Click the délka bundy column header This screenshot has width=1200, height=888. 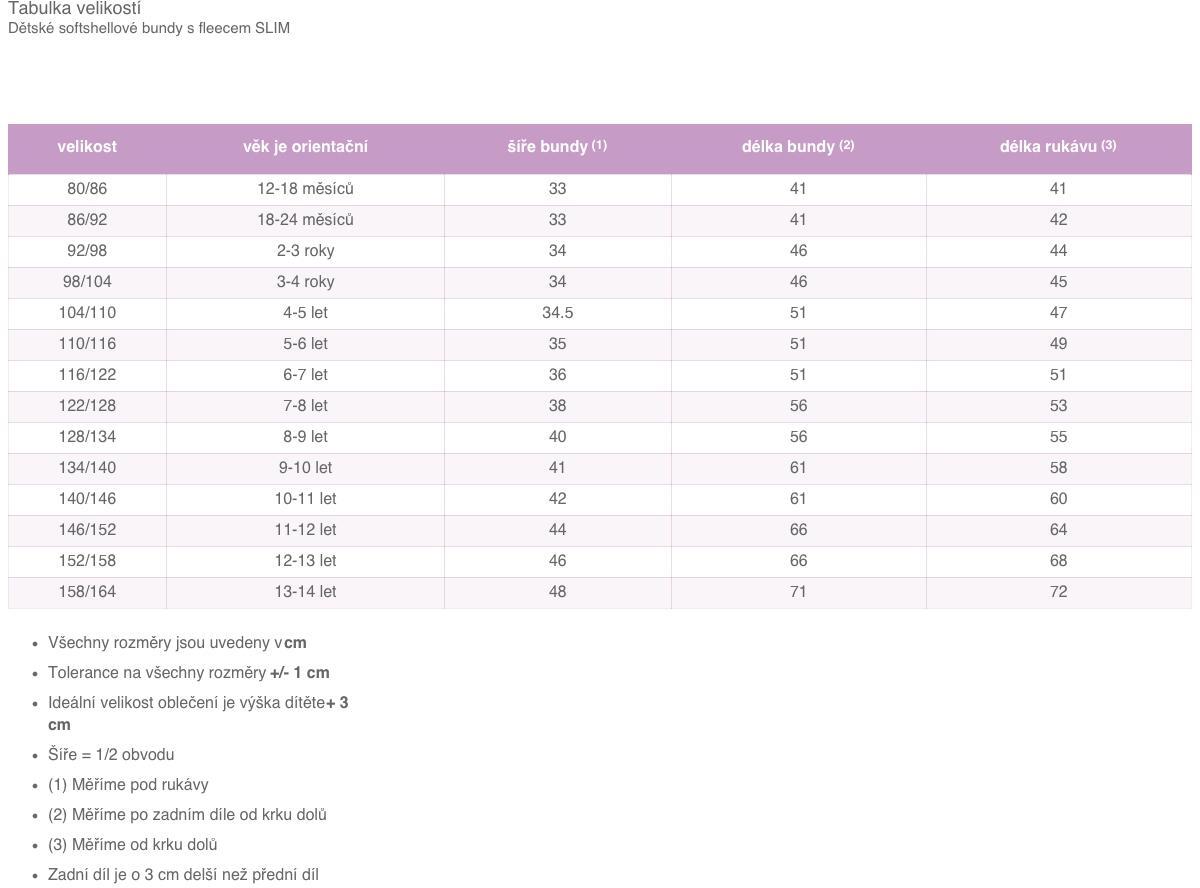point(798,147)
